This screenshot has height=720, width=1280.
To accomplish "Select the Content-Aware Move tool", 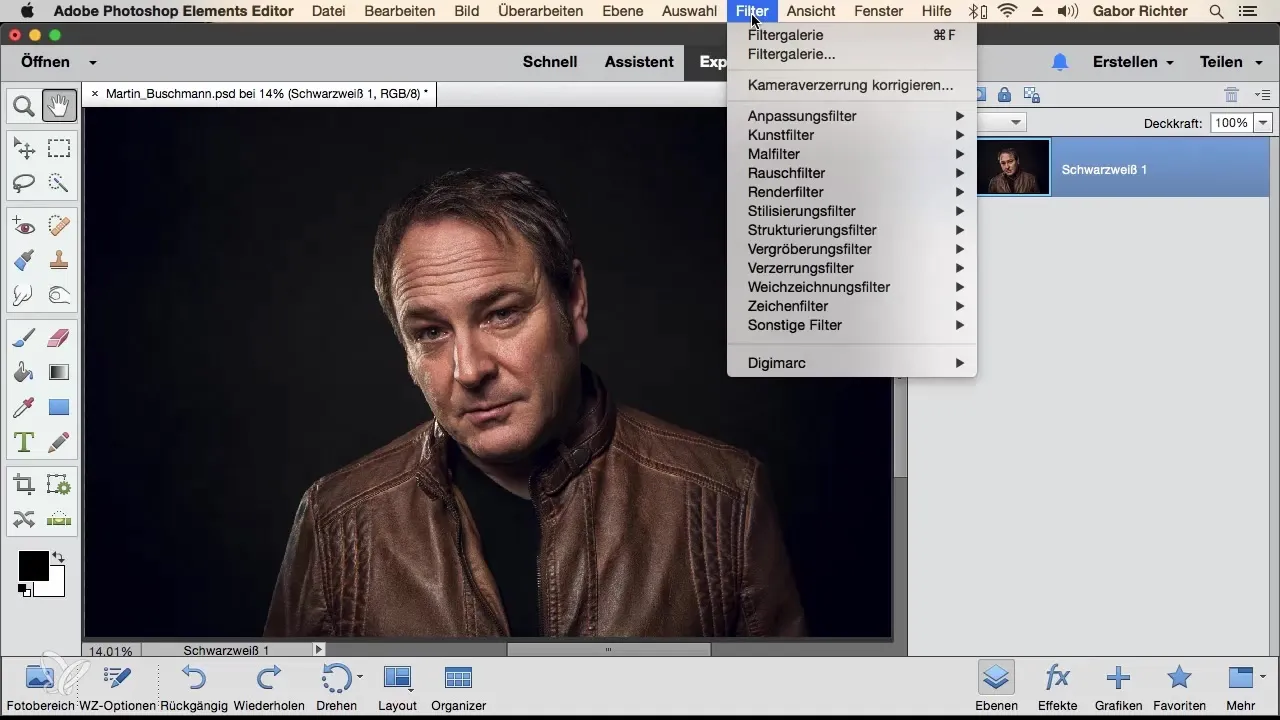I will (24, 519).
